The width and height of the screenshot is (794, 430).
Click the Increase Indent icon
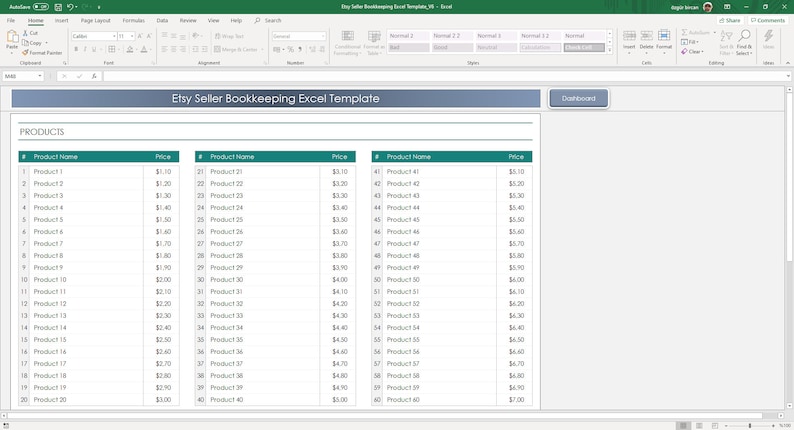pos(204,49)
